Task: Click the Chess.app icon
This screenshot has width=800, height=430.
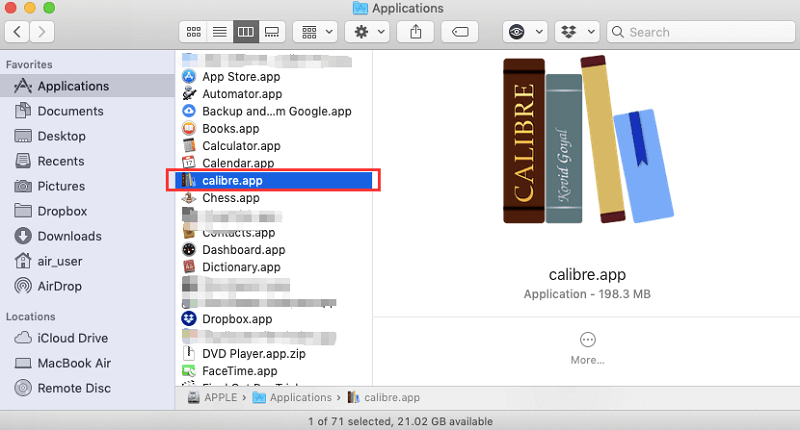Action: tap(189, 197)
